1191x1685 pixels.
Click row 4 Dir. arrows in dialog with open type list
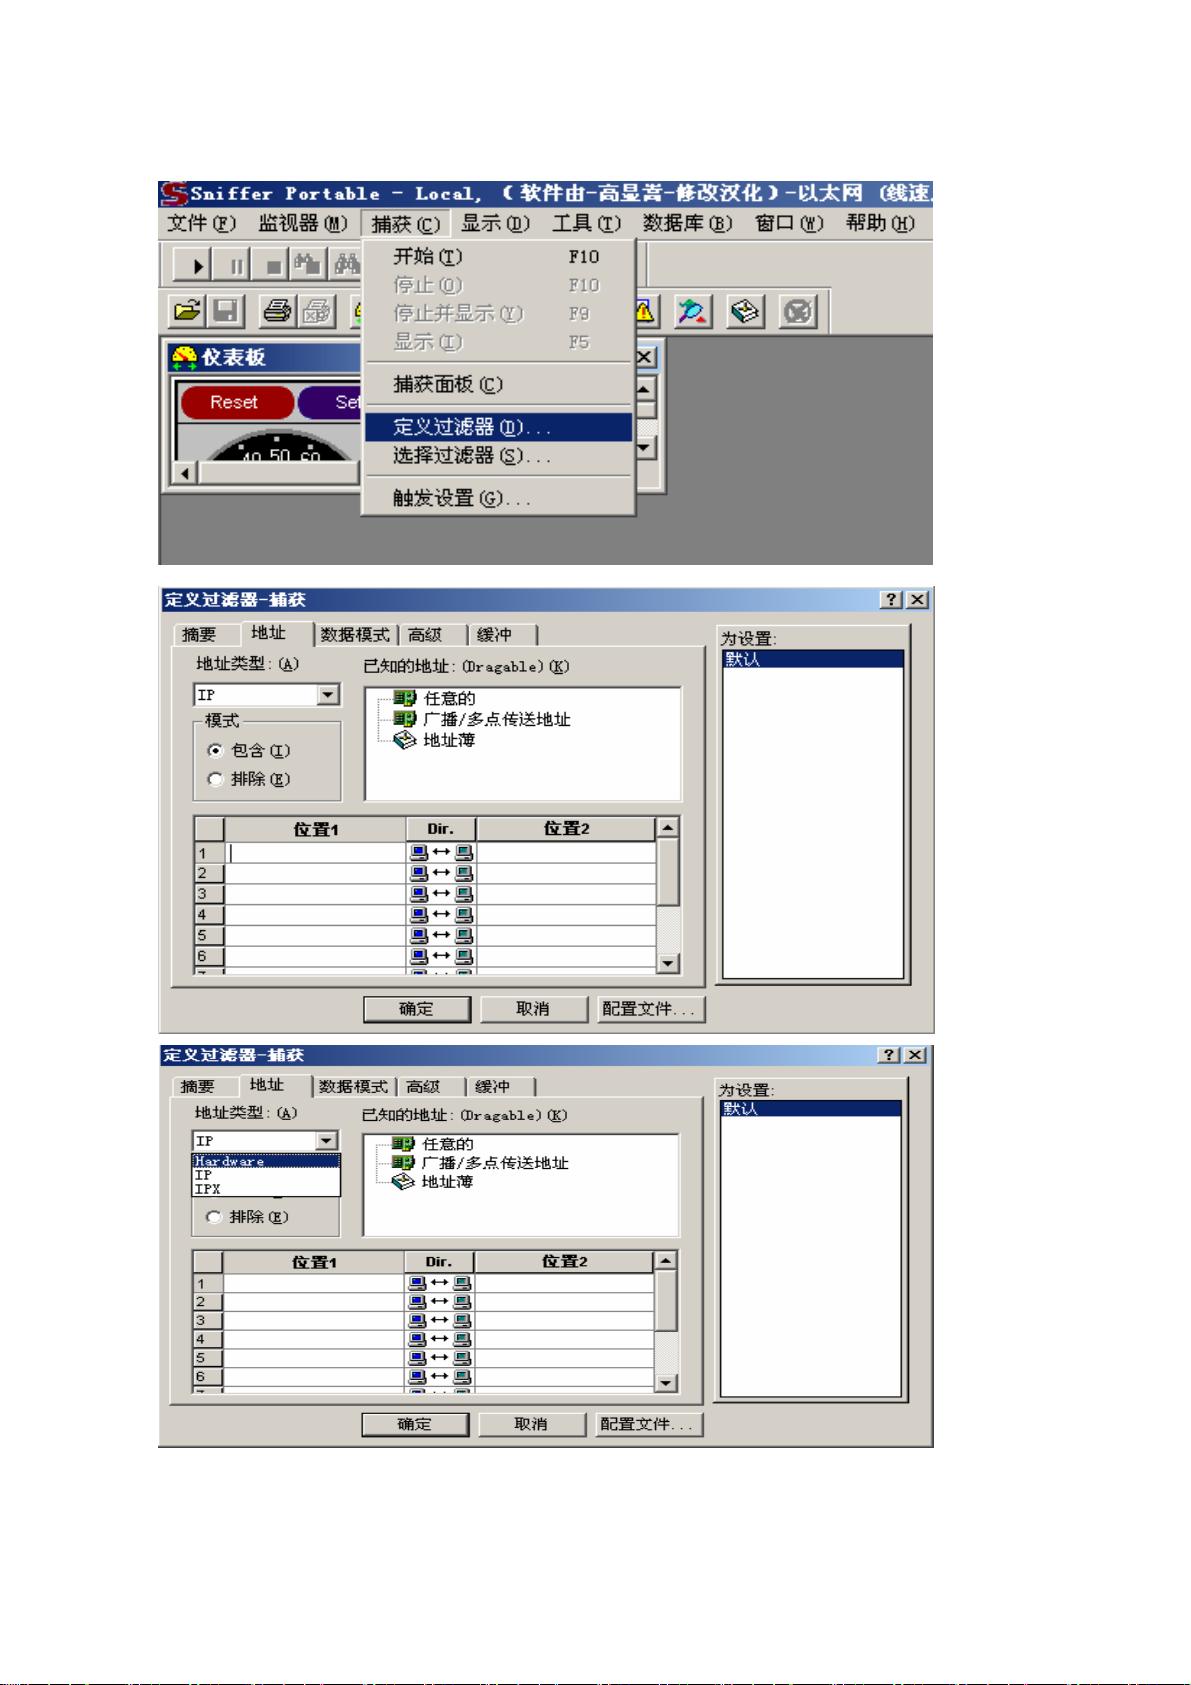pyautogui.click(x=439, y=1339)
